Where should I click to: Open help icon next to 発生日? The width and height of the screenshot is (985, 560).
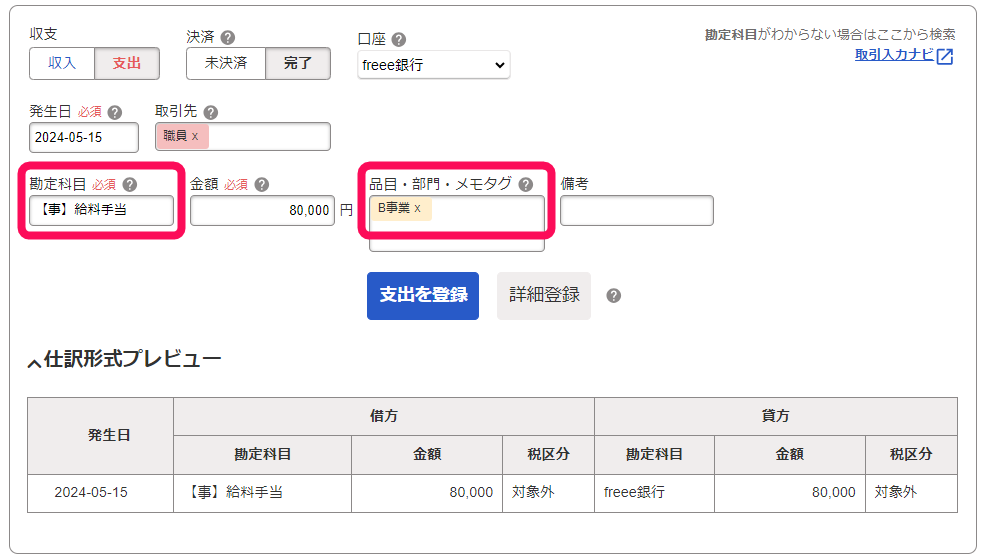pos(114,113)
